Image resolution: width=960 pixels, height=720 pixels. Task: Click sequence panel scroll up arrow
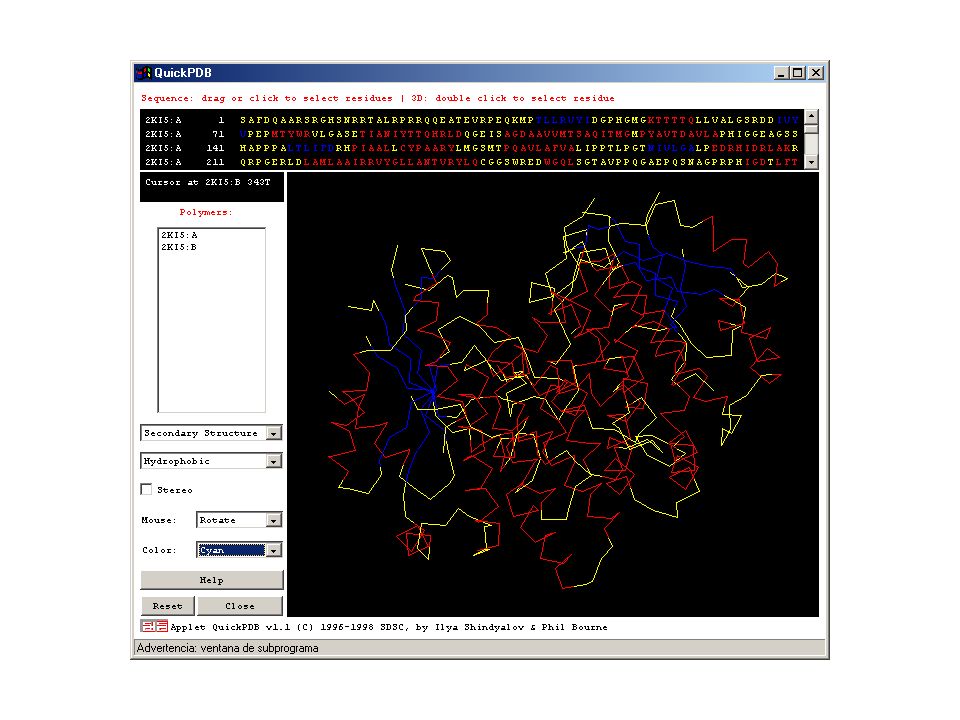click(x=811, y=116)
